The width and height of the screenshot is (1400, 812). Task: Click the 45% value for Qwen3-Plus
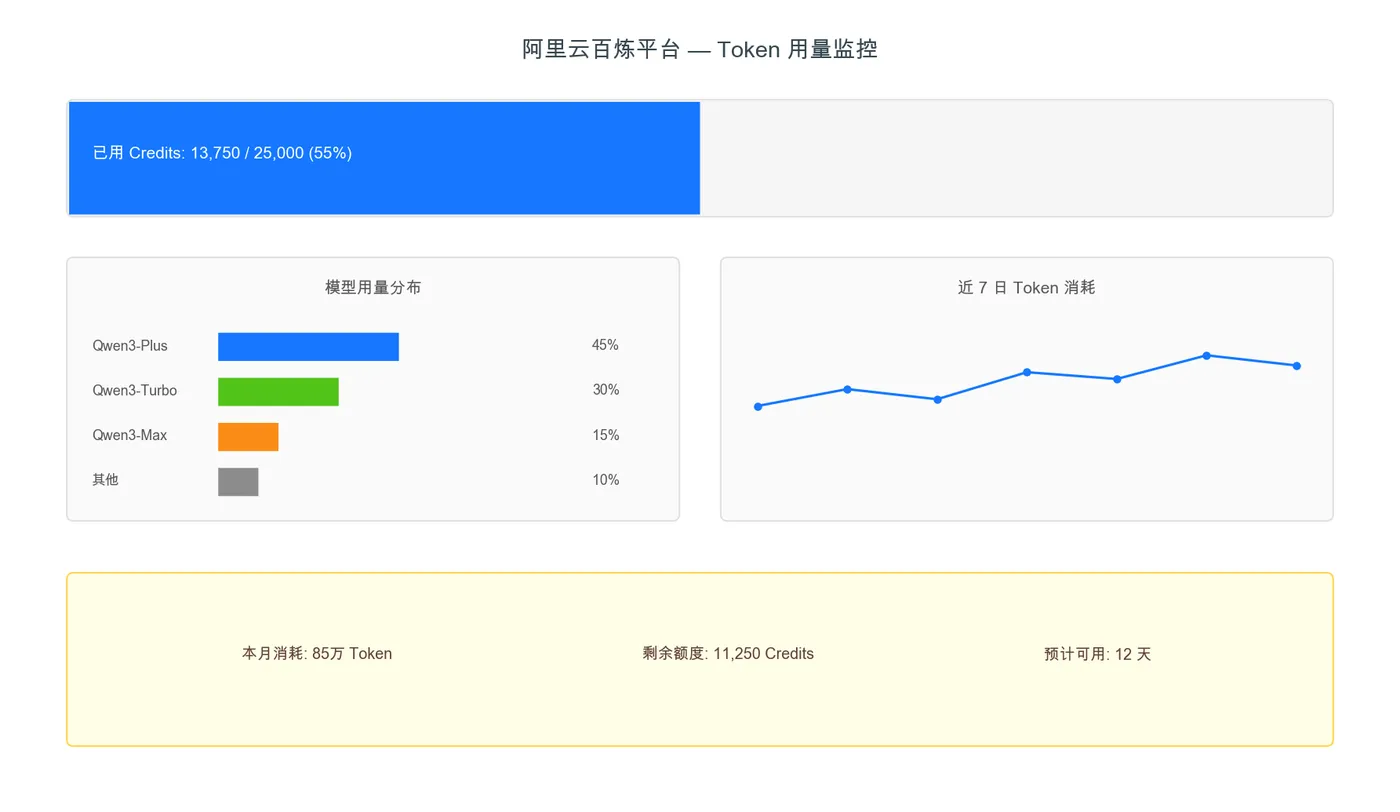(x=605, y=345)
